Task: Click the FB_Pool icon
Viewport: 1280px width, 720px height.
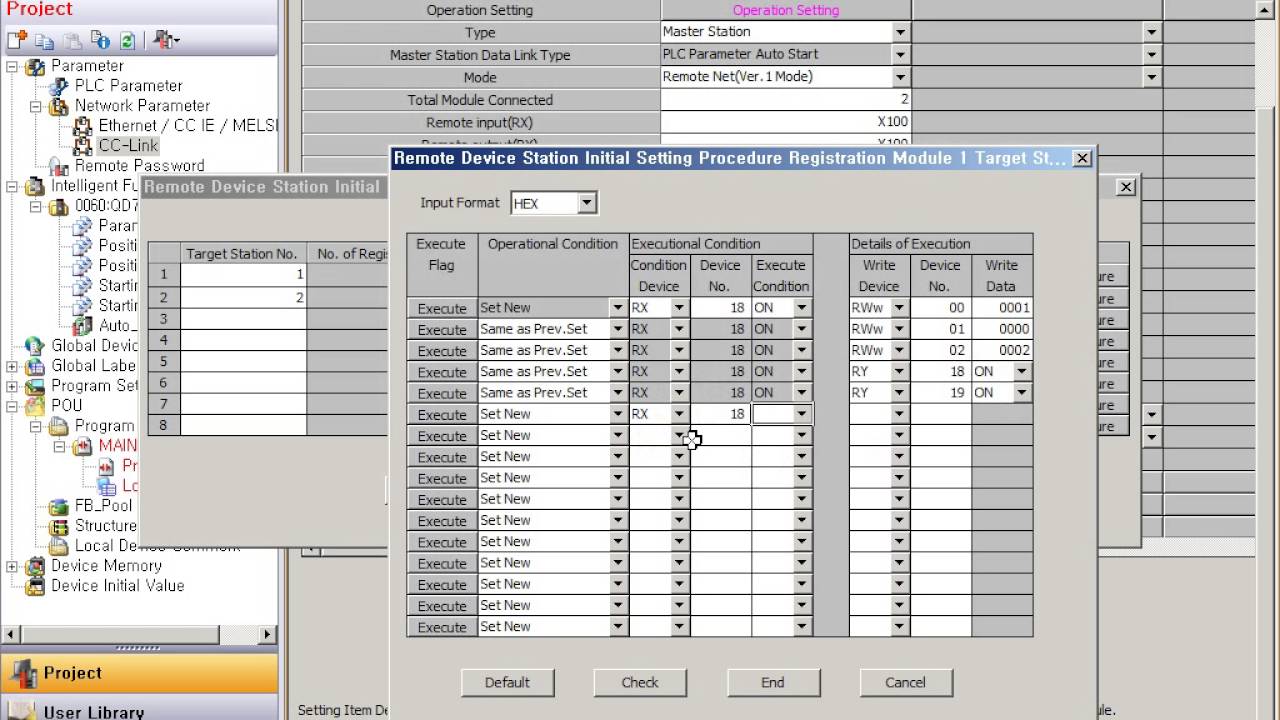Action: [x=60, y=506]
